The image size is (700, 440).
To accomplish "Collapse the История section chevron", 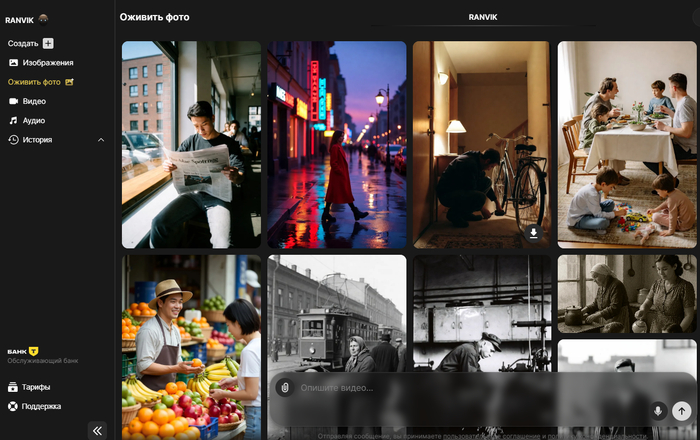I will [x=101, y=140].
